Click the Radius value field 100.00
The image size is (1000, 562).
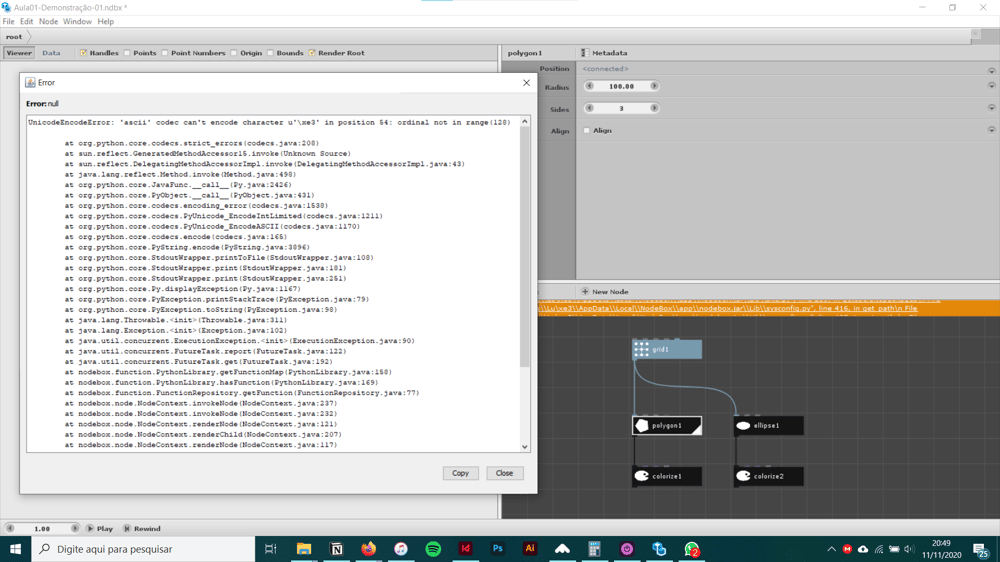coord(621,86)
